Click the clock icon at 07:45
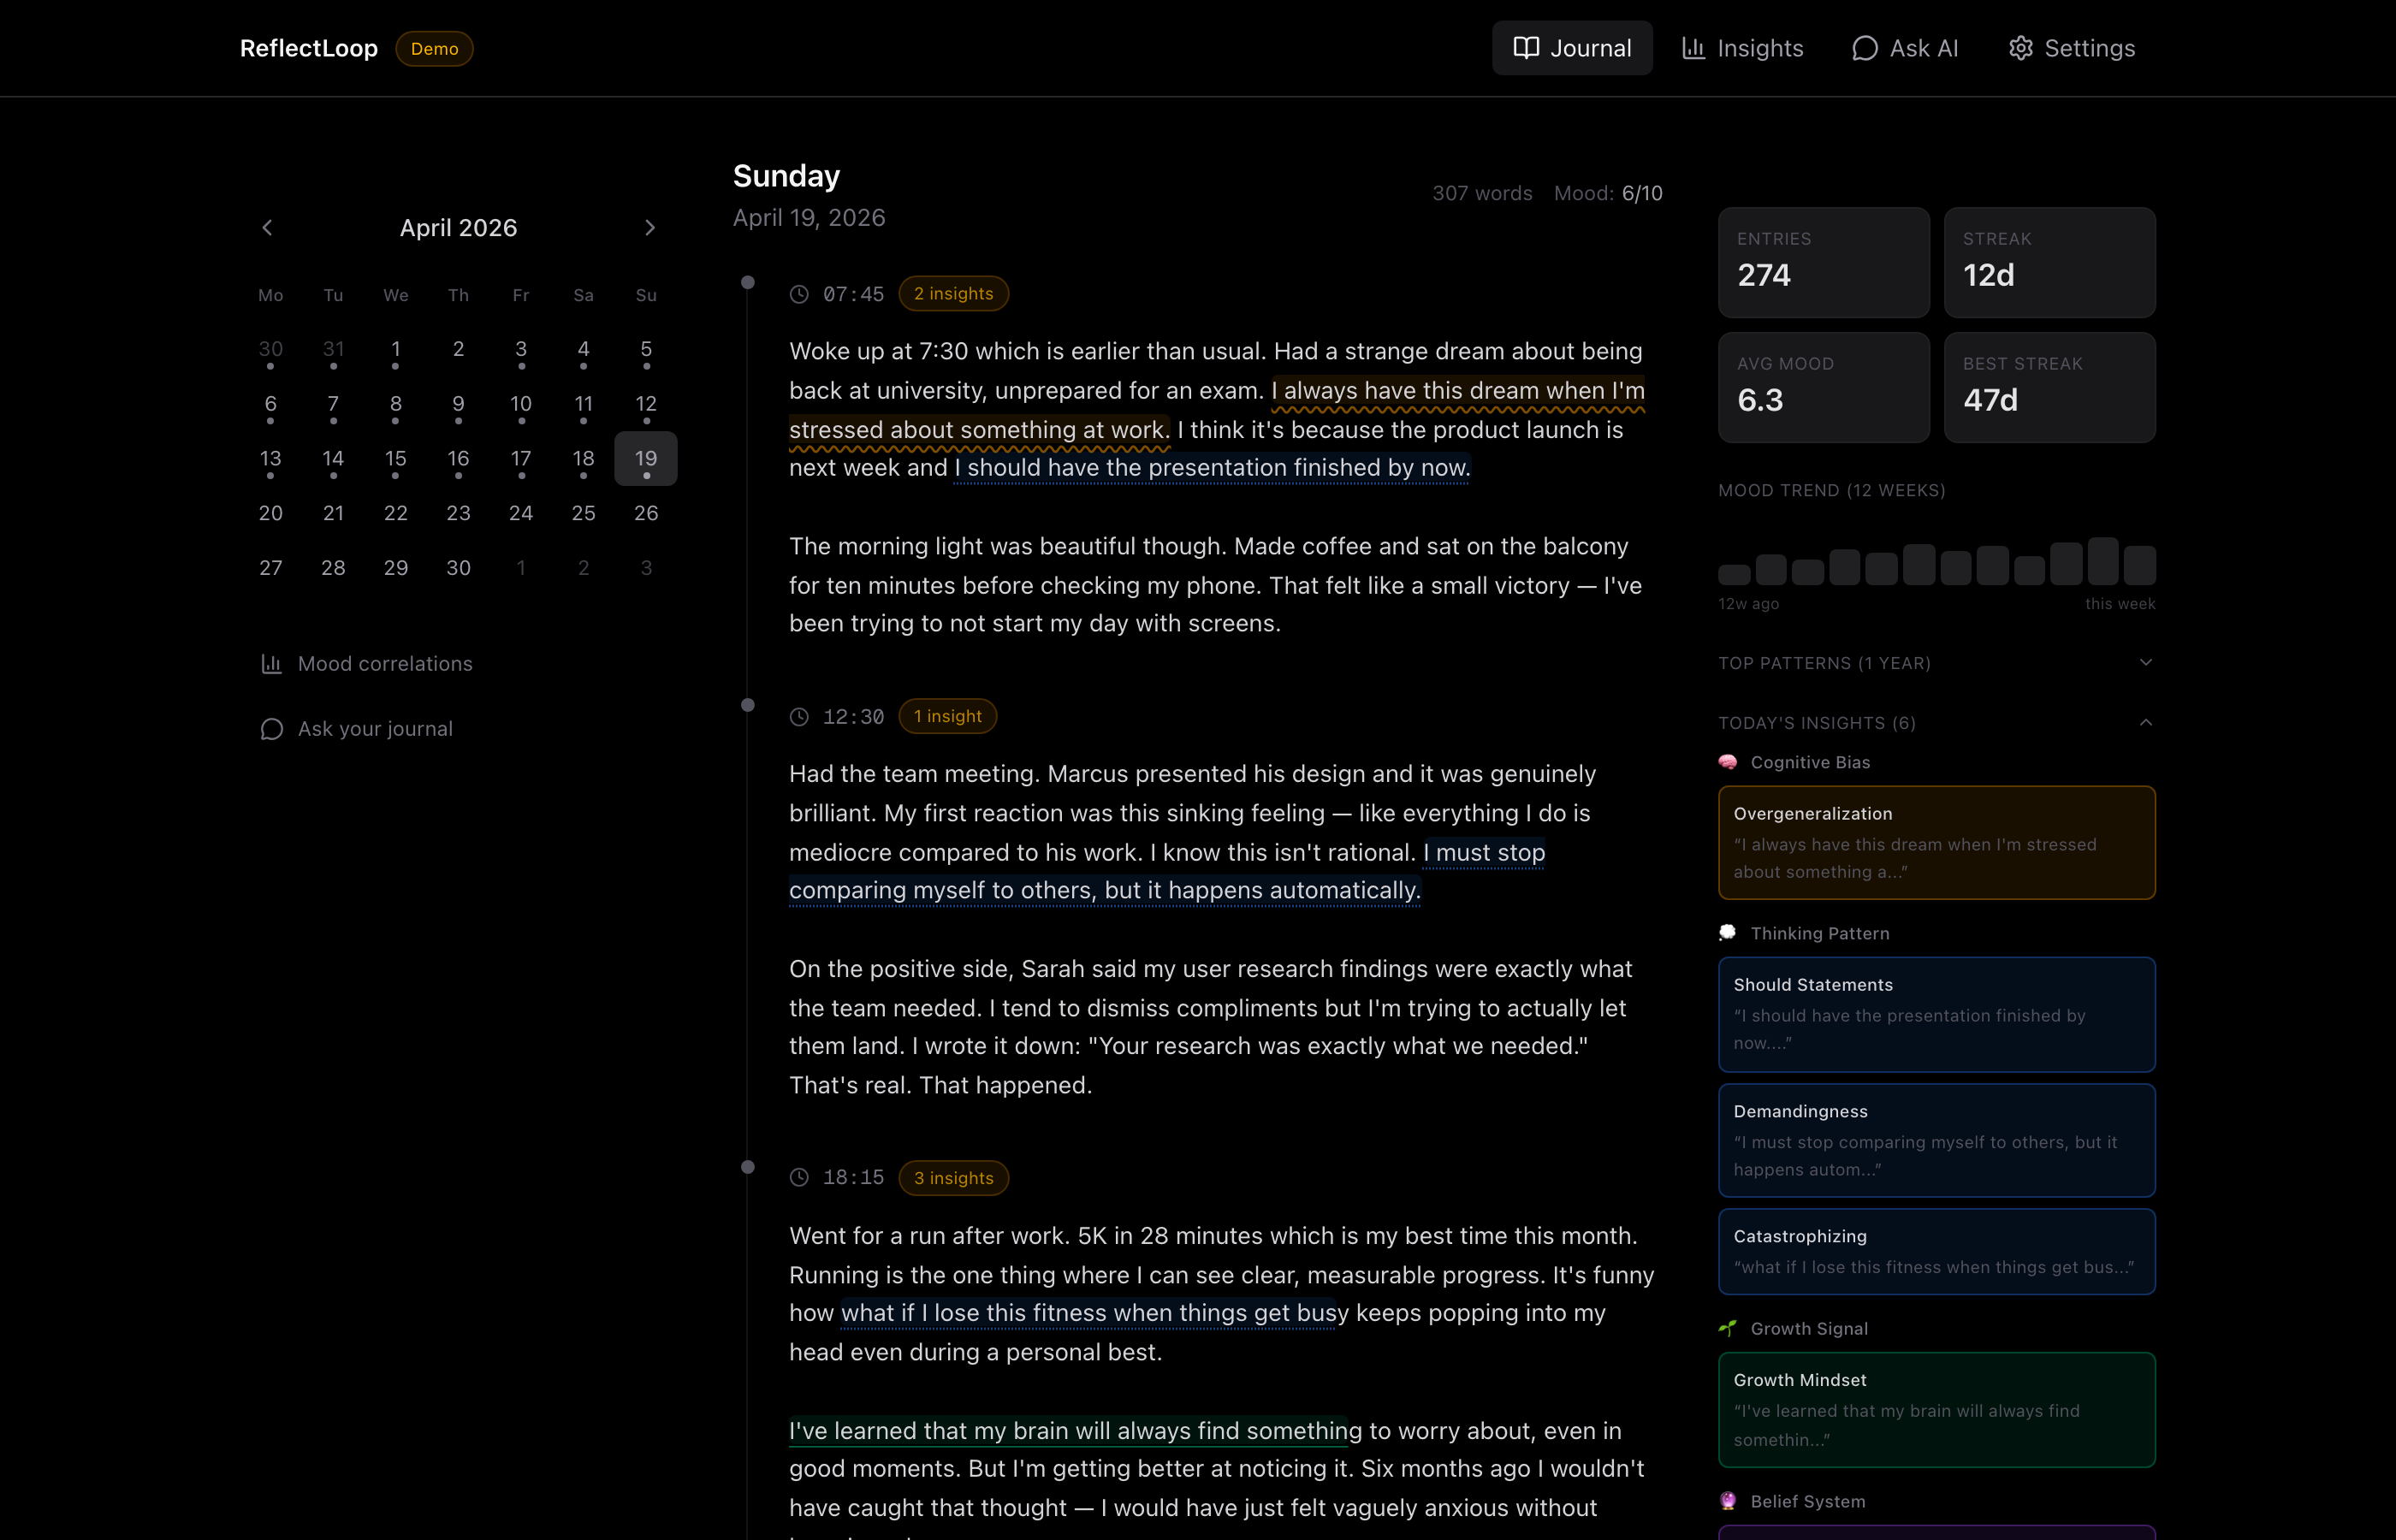Screen dimensions: 2396x1540 (x=799, y=294)
